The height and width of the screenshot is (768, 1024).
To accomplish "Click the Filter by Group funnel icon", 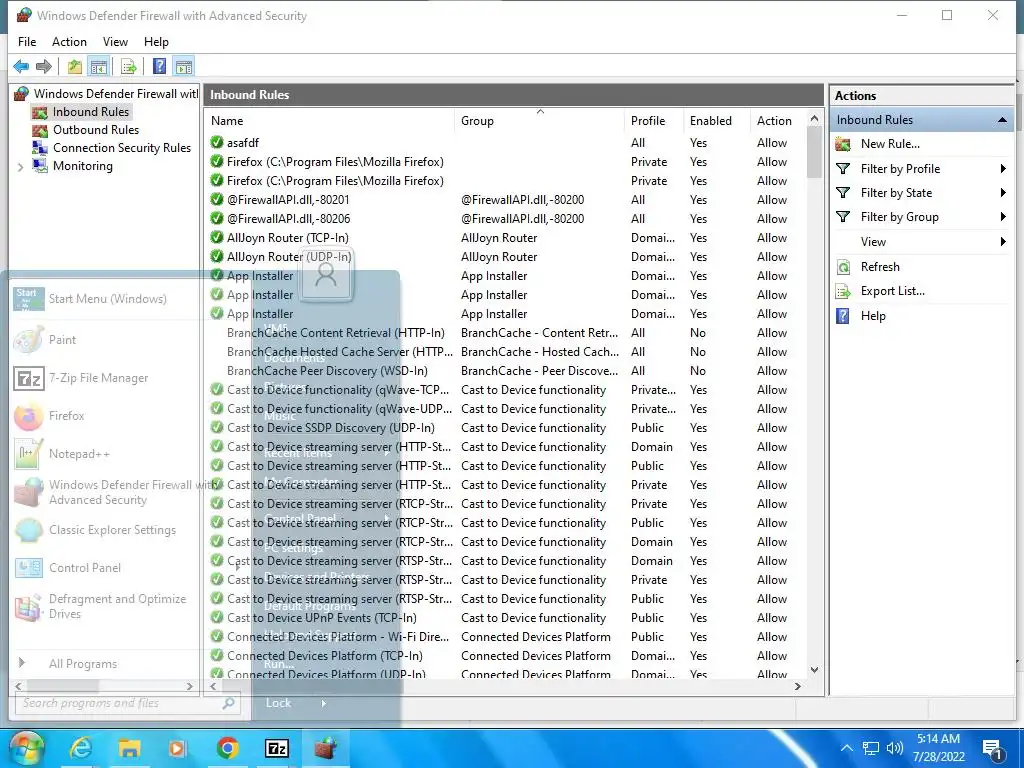I will (x=843, y=217).
